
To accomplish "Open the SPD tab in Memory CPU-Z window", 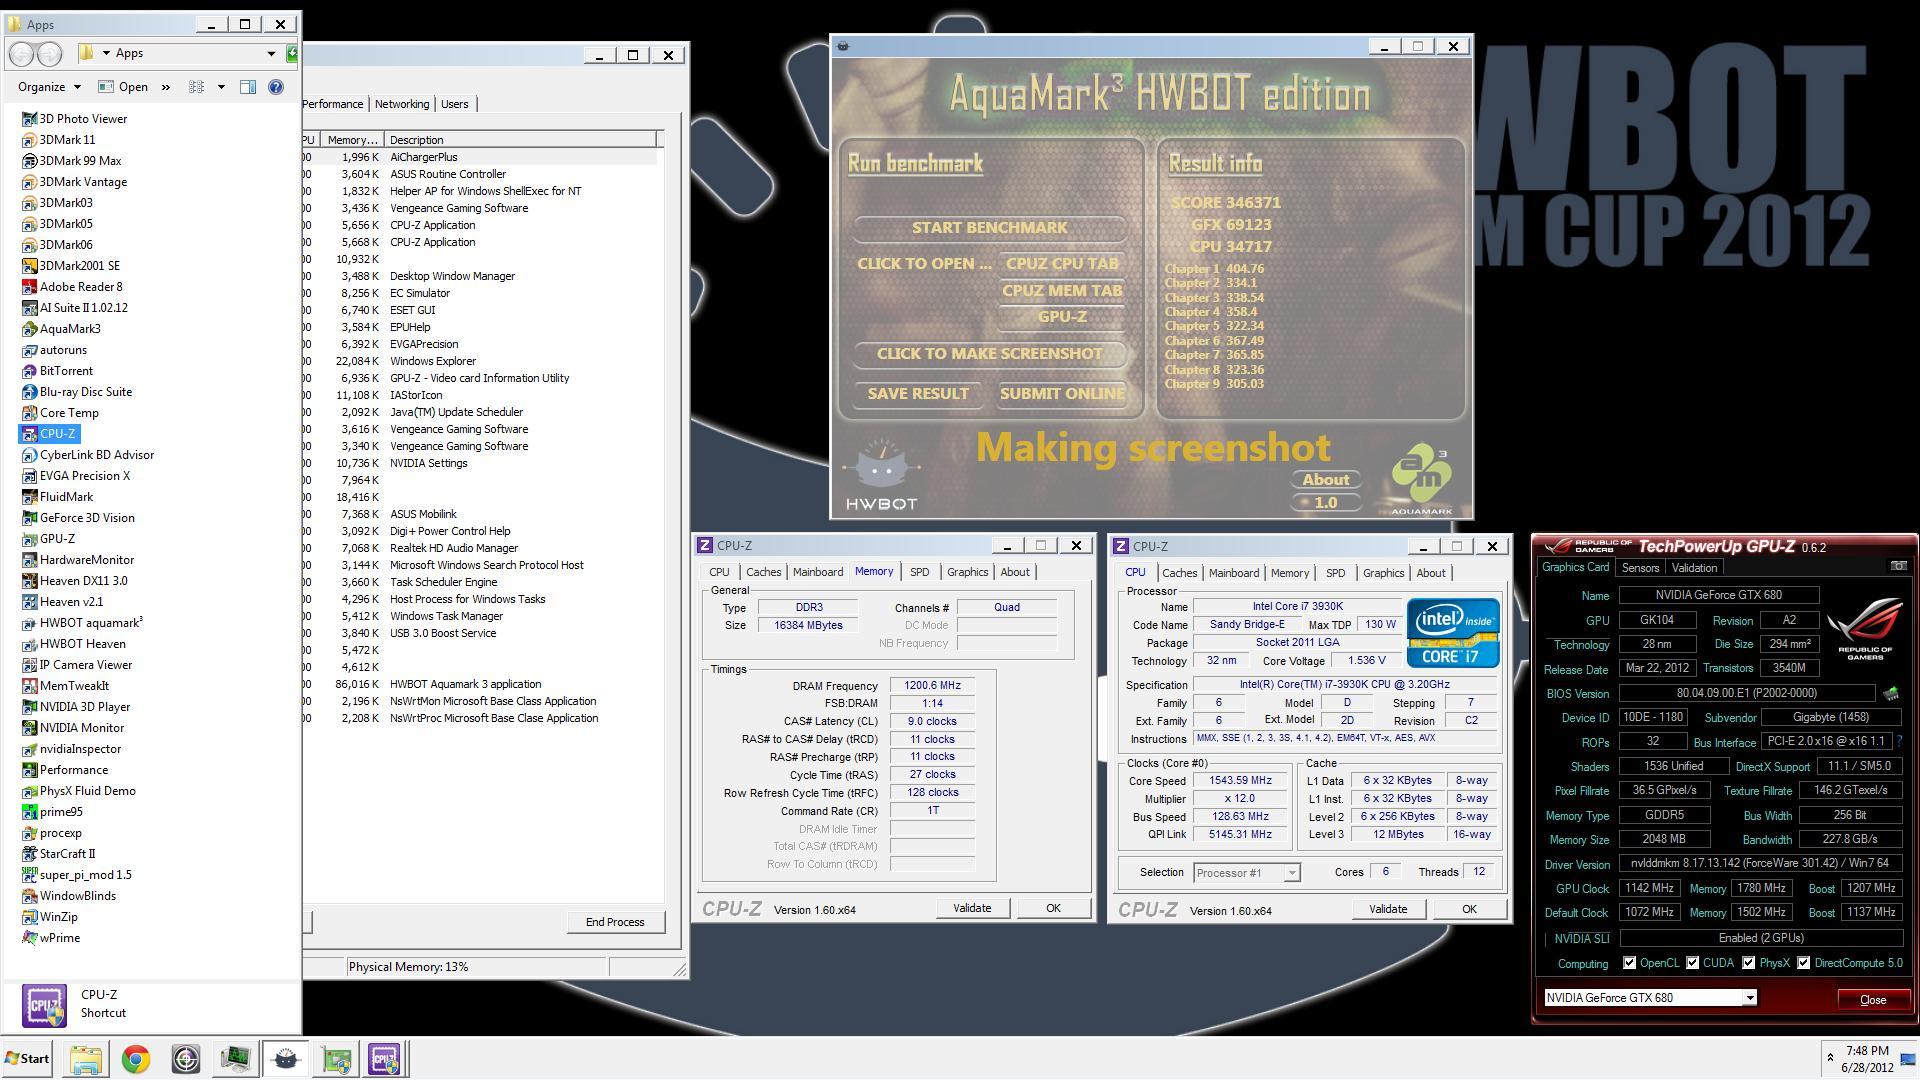I will click(x=919, y=572).
